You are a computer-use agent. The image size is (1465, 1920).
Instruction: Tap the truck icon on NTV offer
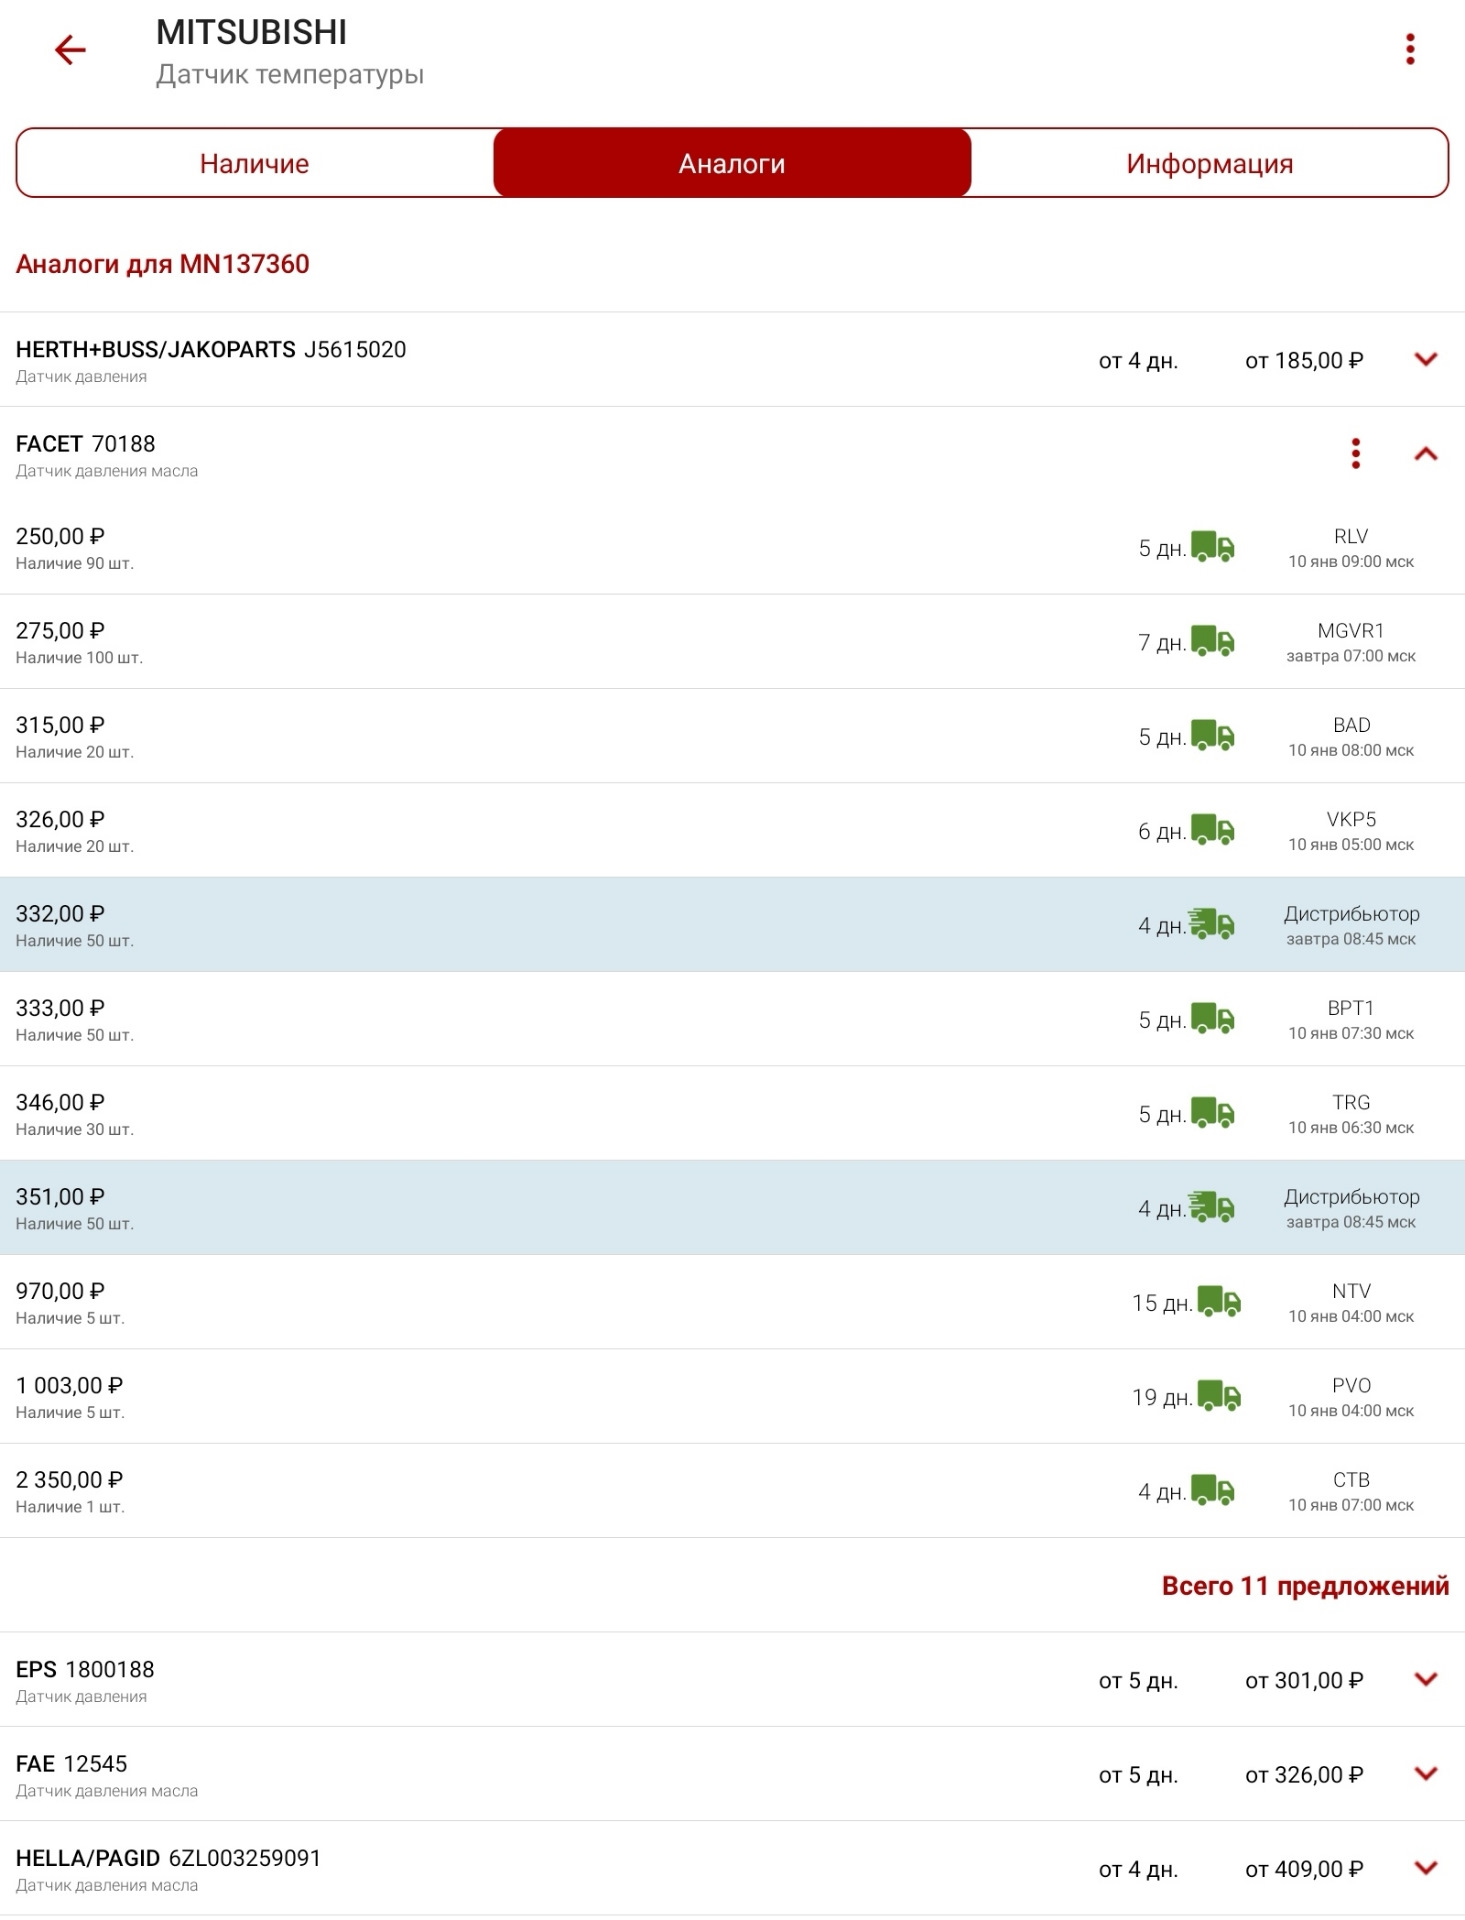point(1219,1302)
